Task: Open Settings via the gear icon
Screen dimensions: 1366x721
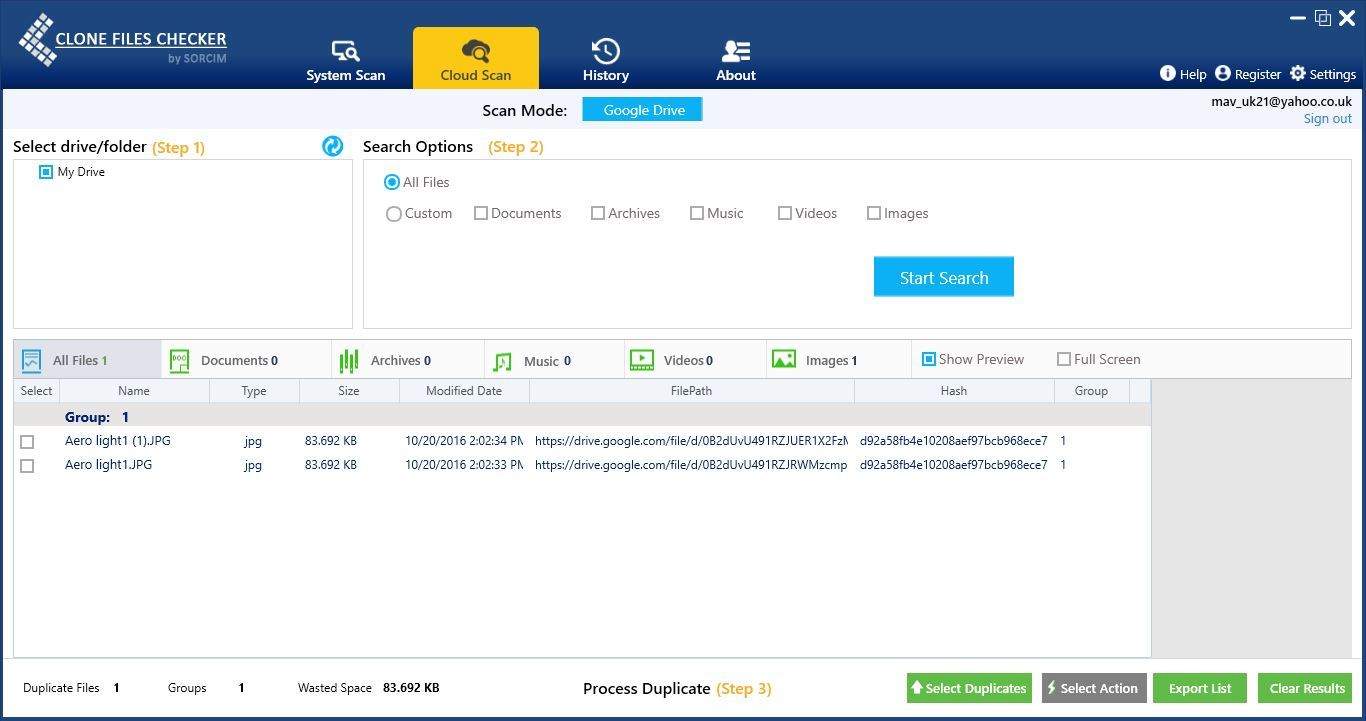Action: (x=1298, y=73)
